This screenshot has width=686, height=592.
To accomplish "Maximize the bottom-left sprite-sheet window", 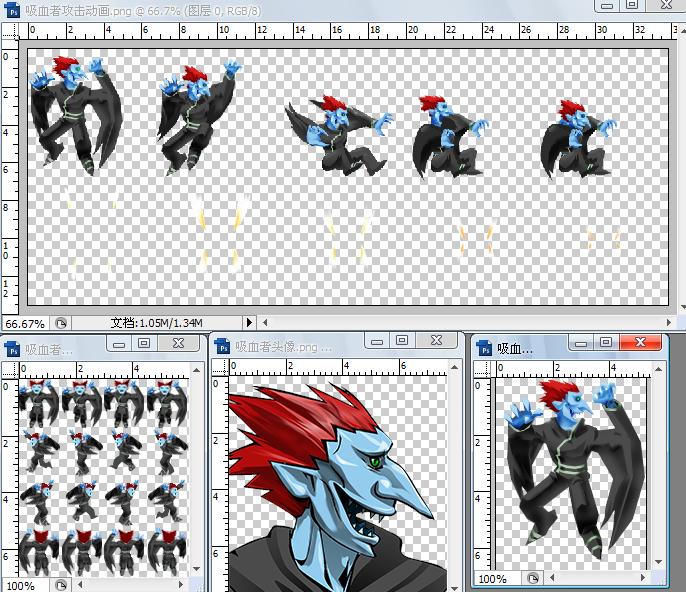I will tap(144, 343).
